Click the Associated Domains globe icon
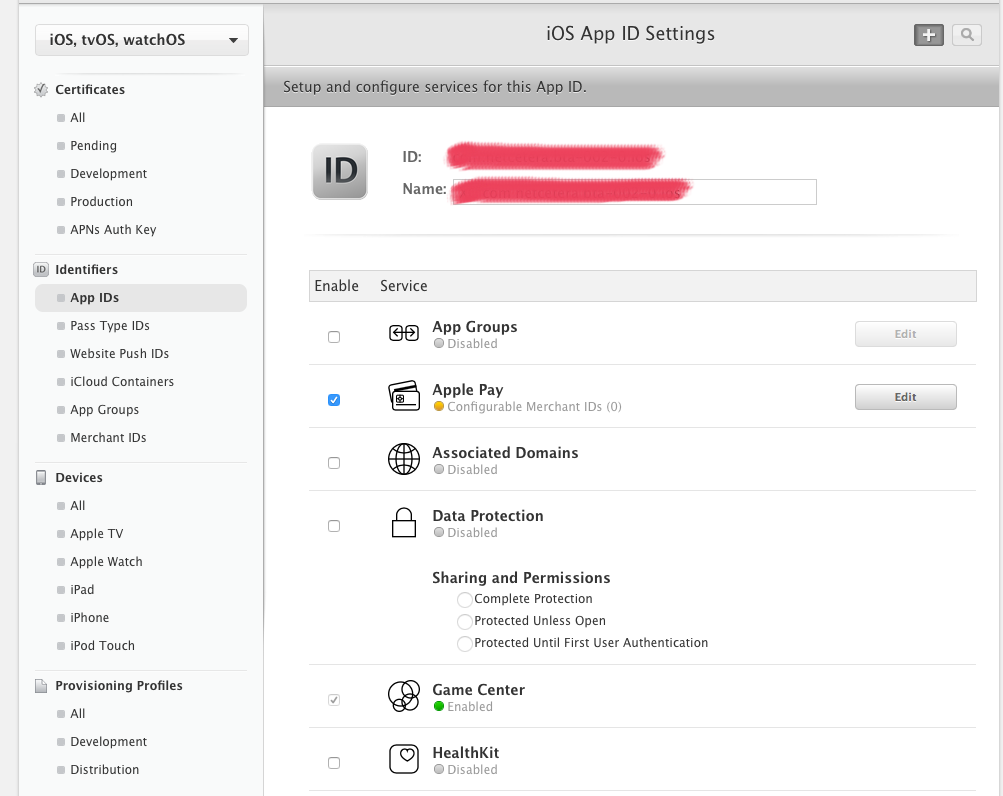Image resolution: width=1003 pixels, height=796 pixels. [403, 460]
